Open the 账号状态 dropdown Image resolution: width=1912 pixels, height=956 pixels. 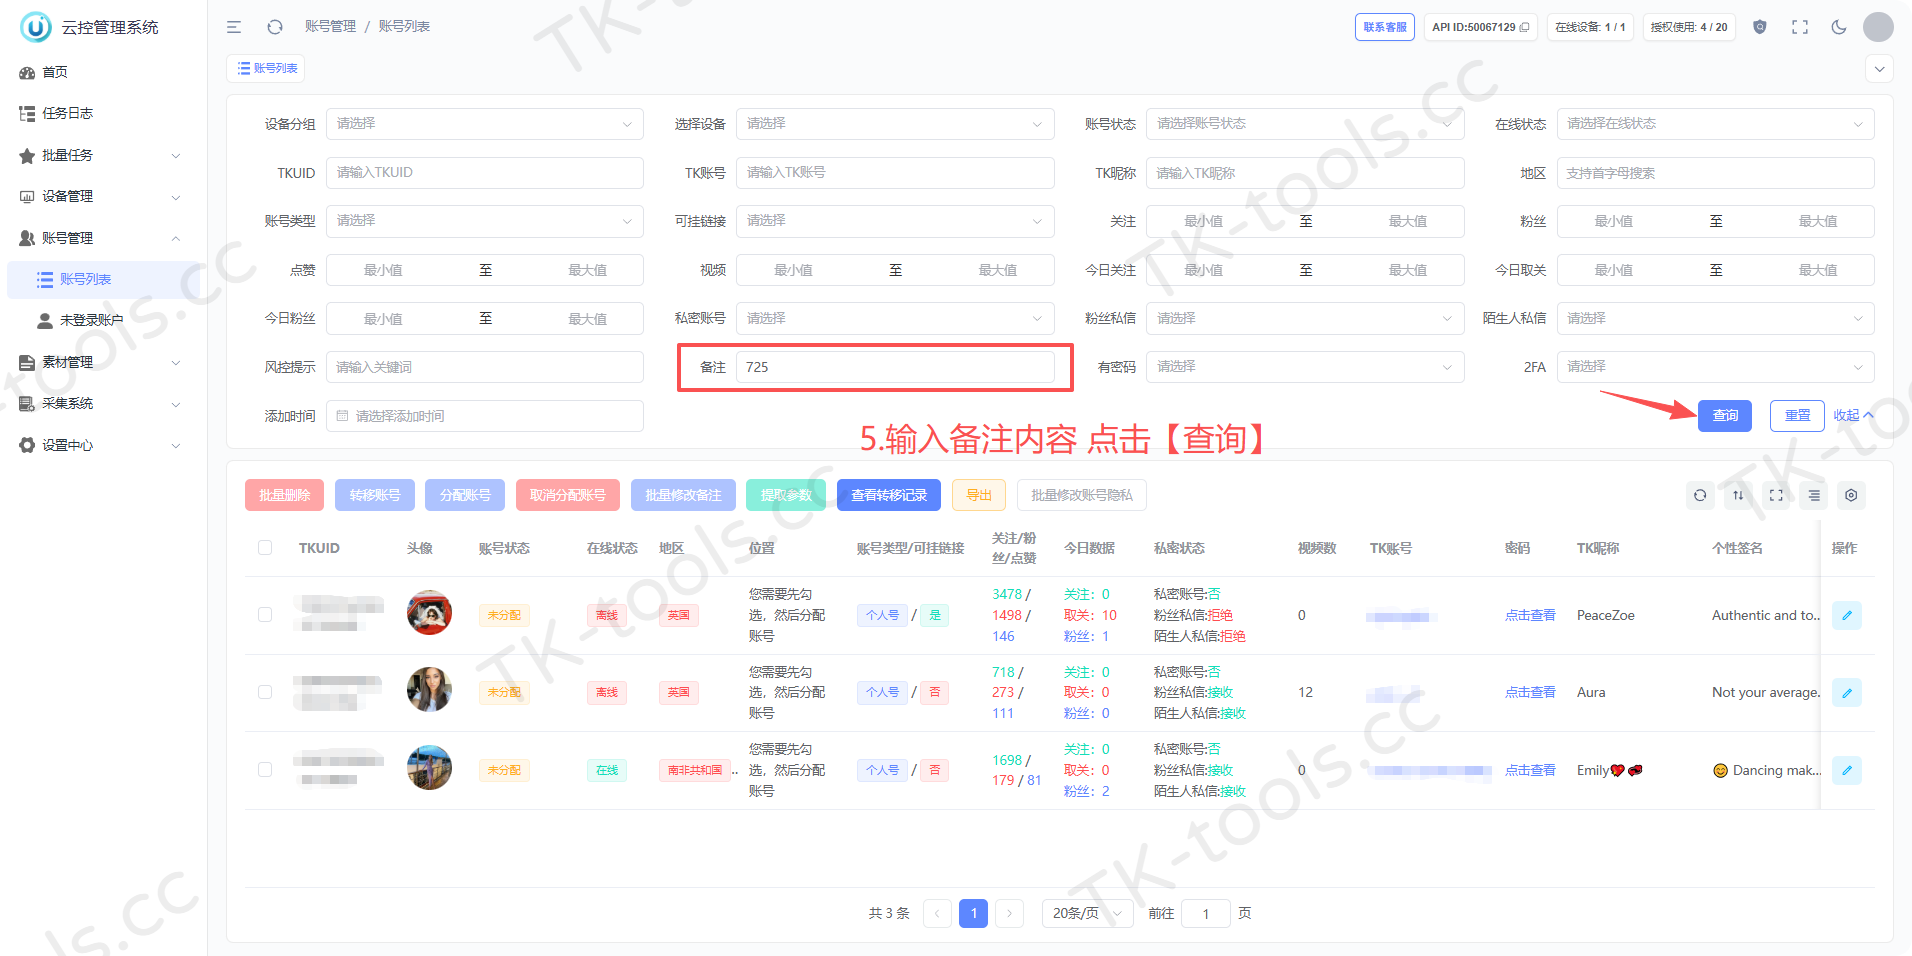(1305, 124)
